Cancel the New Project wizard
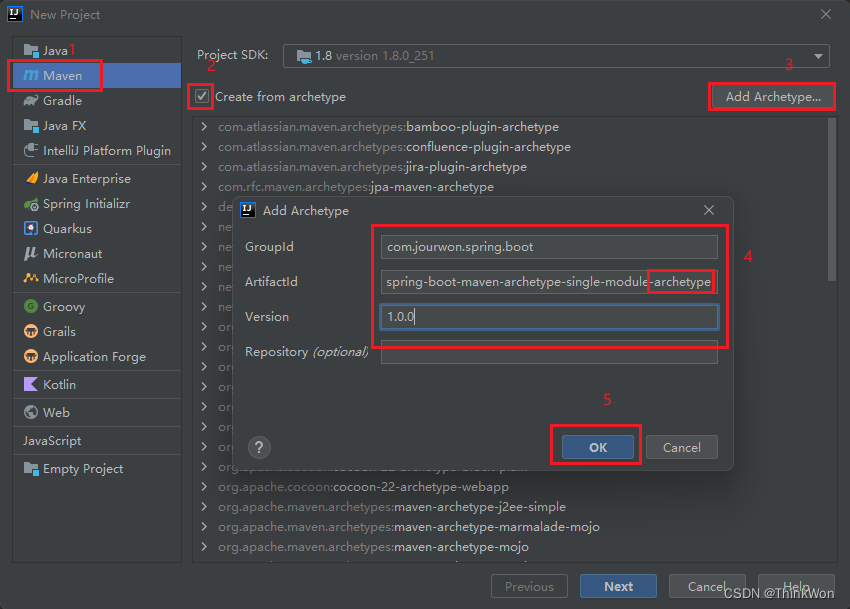 tap(707, 586)
